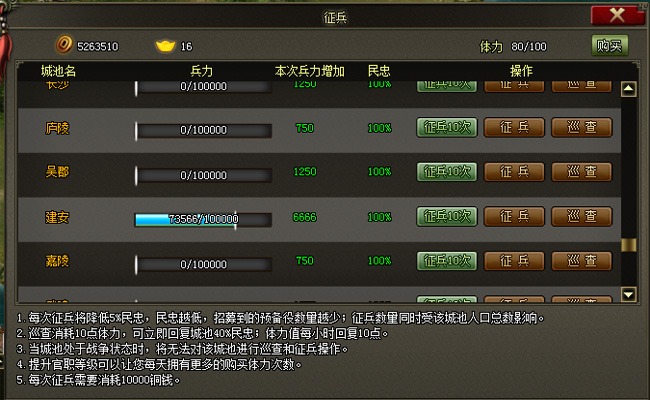The image size is (650, 400).
Task: Buy stamina with the 购买 button
Action: point(609,46)
